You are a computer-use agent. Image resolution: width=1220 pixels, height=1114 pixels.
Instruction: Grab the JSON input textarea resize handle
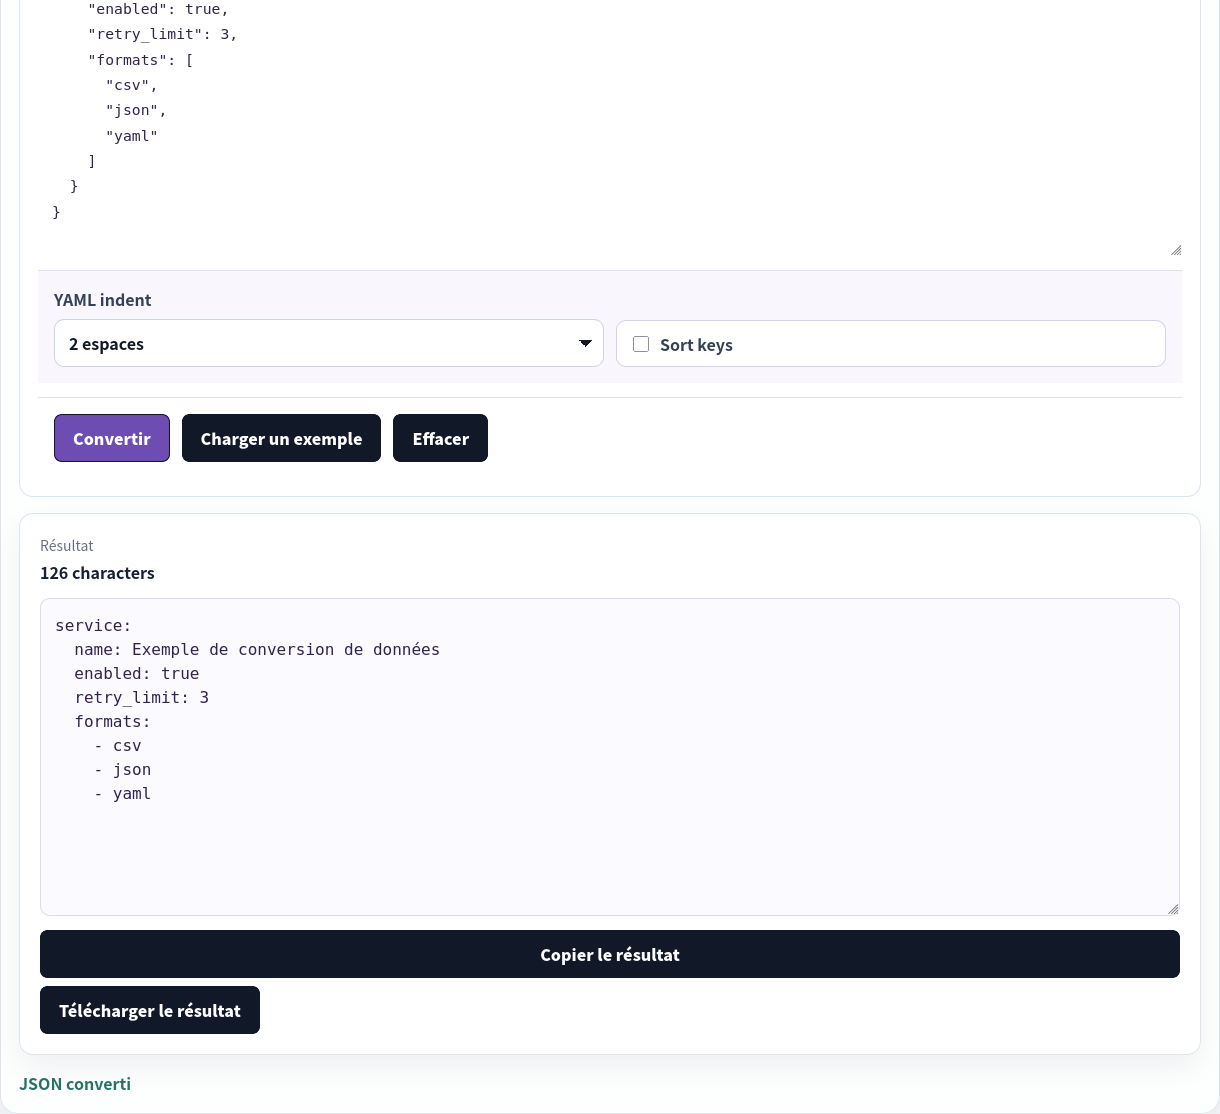(x=1176, y=250)
